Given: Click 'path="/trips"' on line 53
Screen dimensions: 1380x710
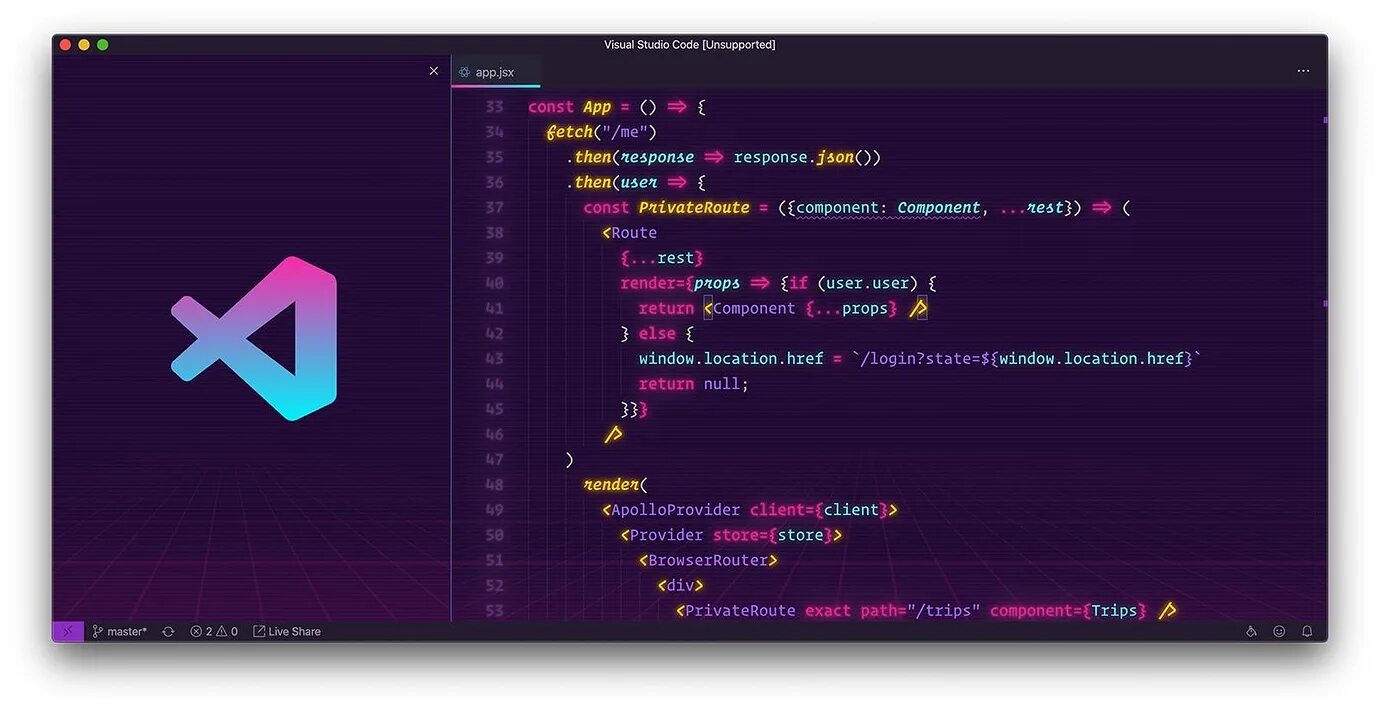Looking at the screenshot, I should pos(920,611).
